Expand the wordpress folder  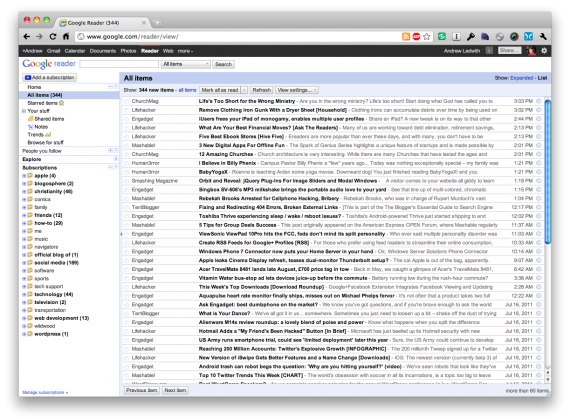(24, 334)
